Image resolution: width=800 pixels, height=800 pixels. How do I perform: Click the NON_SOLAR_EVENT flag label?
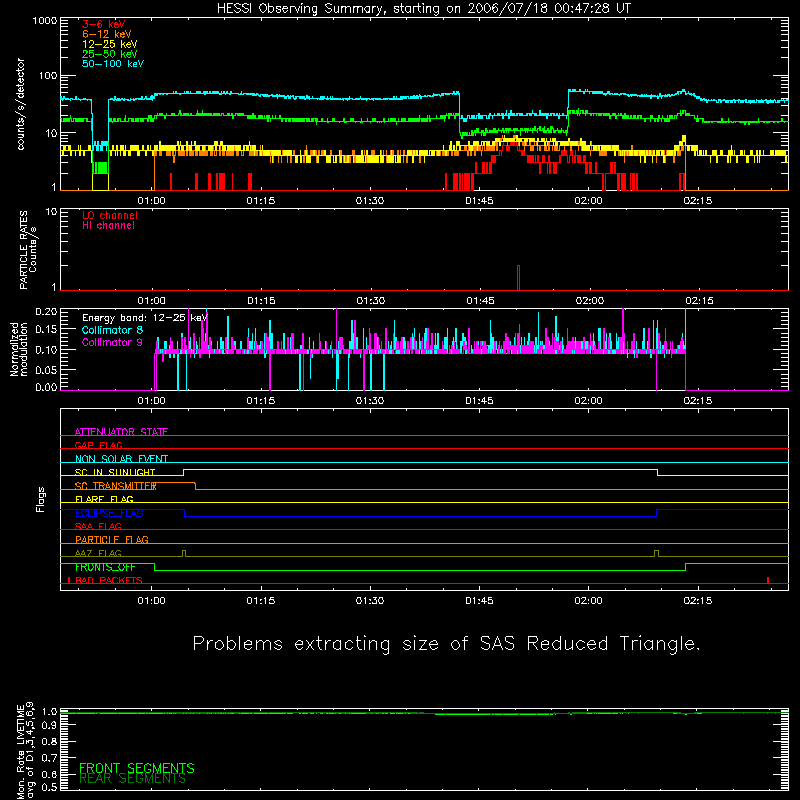(x=121, y=459)
